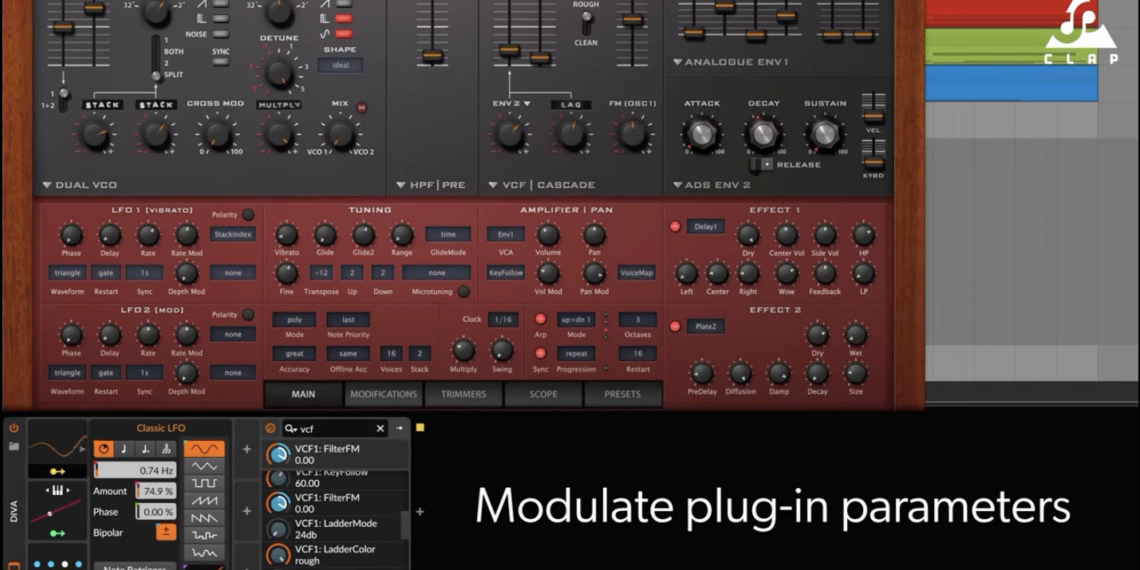Open the StackIndex dropdown in LFO 1
Image resolution: width=1140 pixels, height=570 pixels.
pyautogui.click(x=233, y=234)
